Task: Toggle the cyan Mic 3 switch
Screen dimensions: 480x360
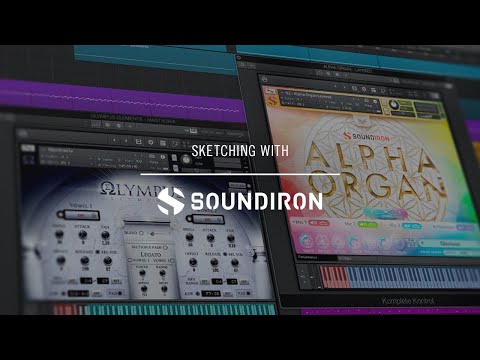Action: pos(411,226)
